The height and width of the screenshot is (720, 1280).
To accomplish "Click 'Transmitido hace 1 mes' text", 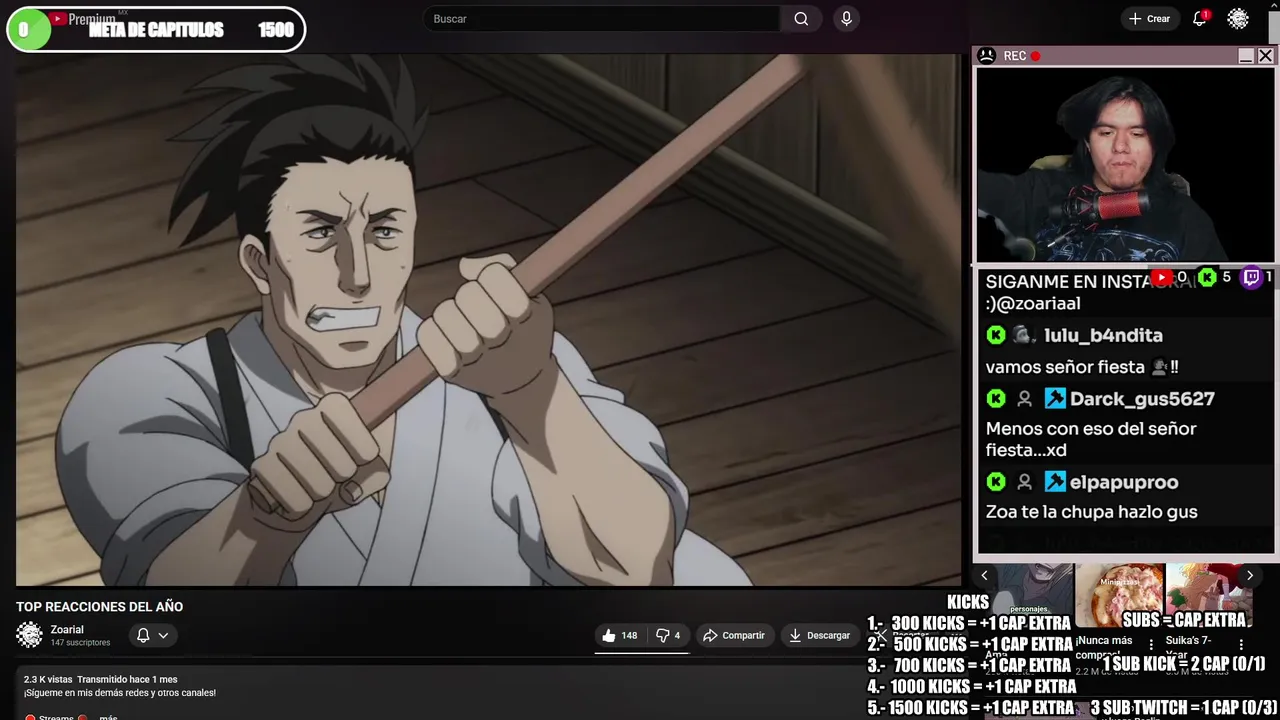I will [127, 680].
